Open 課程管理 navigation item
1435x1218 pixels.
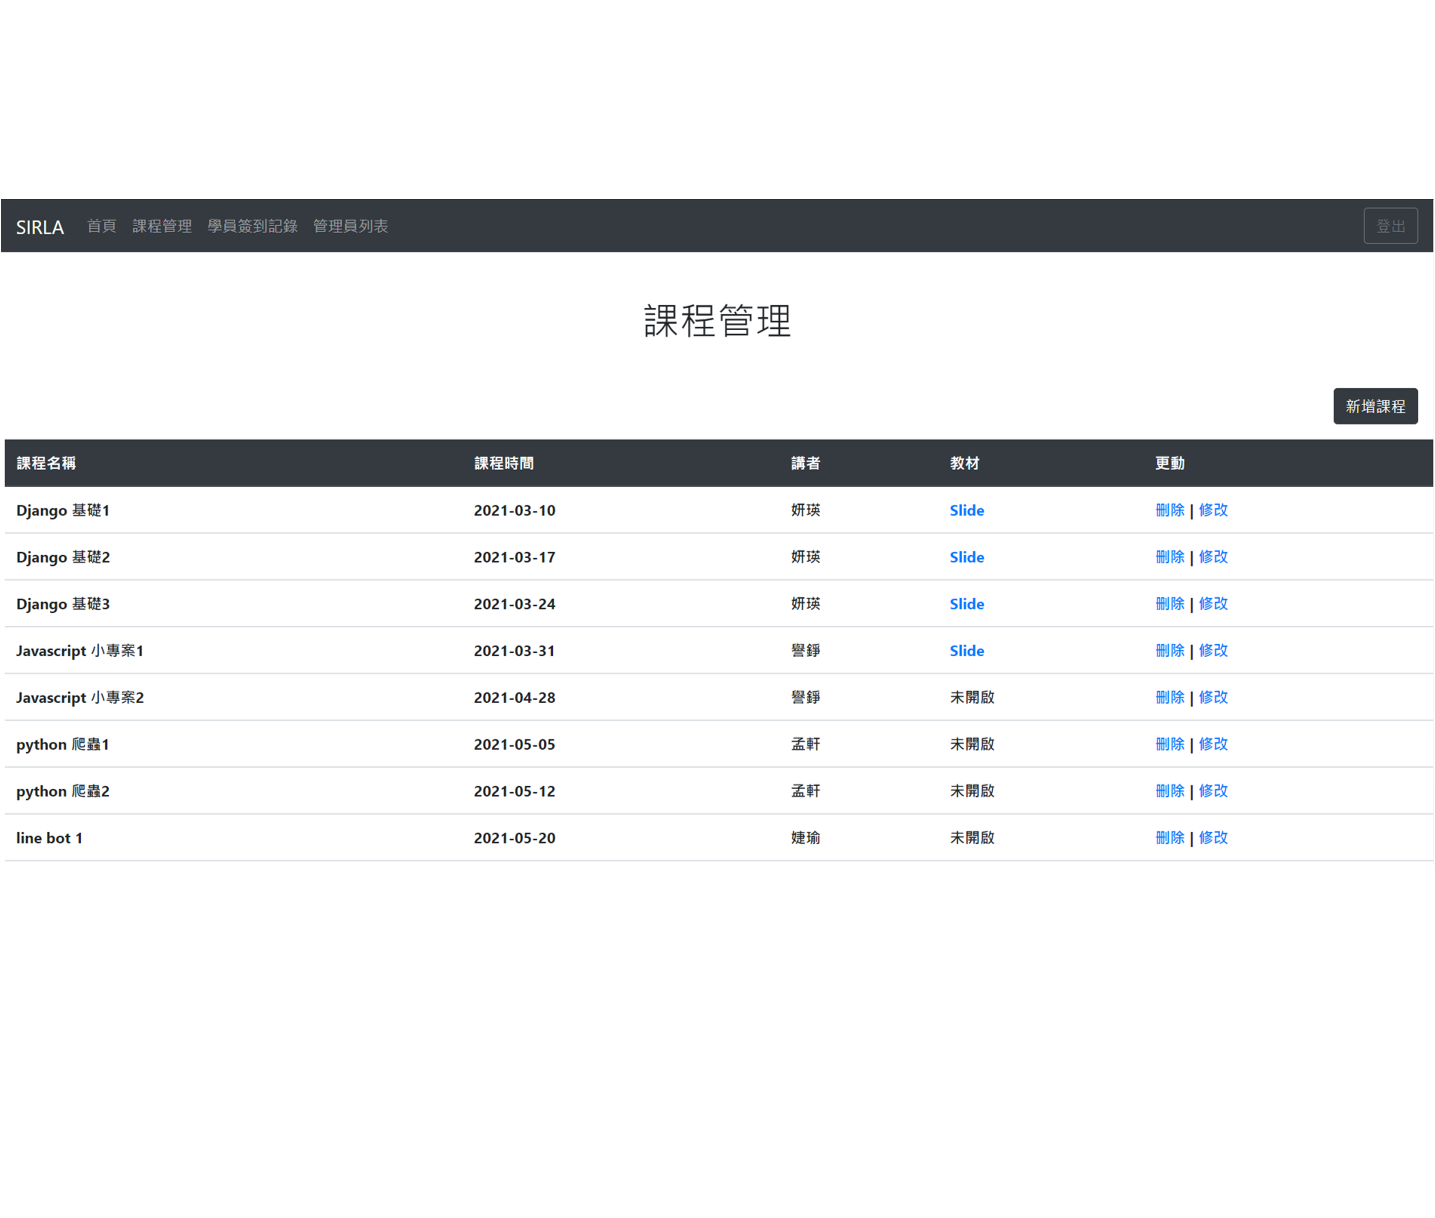click(162, 226)
